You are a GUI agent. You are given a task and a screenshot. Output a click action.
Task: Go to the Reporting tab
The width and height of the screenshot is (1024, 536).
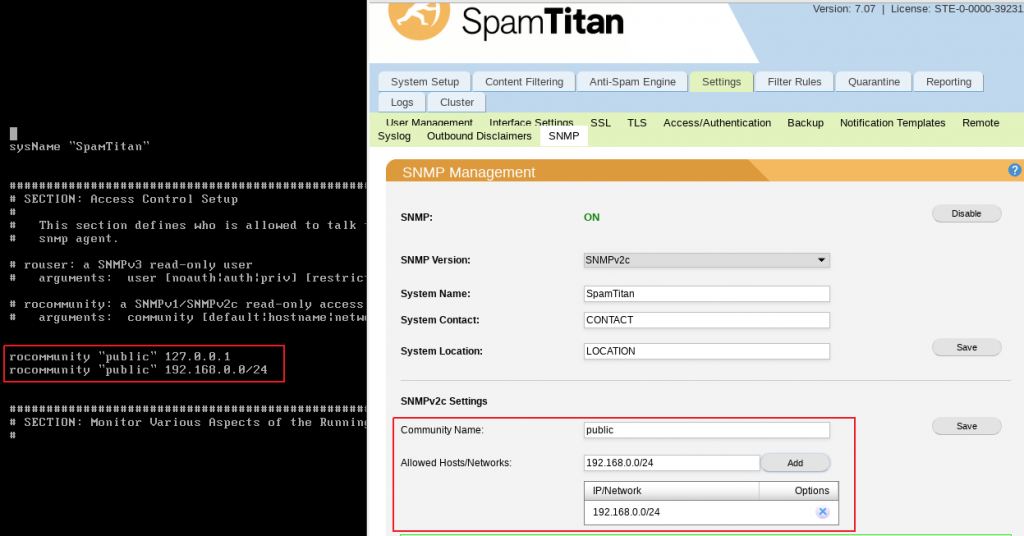(948, 82)
